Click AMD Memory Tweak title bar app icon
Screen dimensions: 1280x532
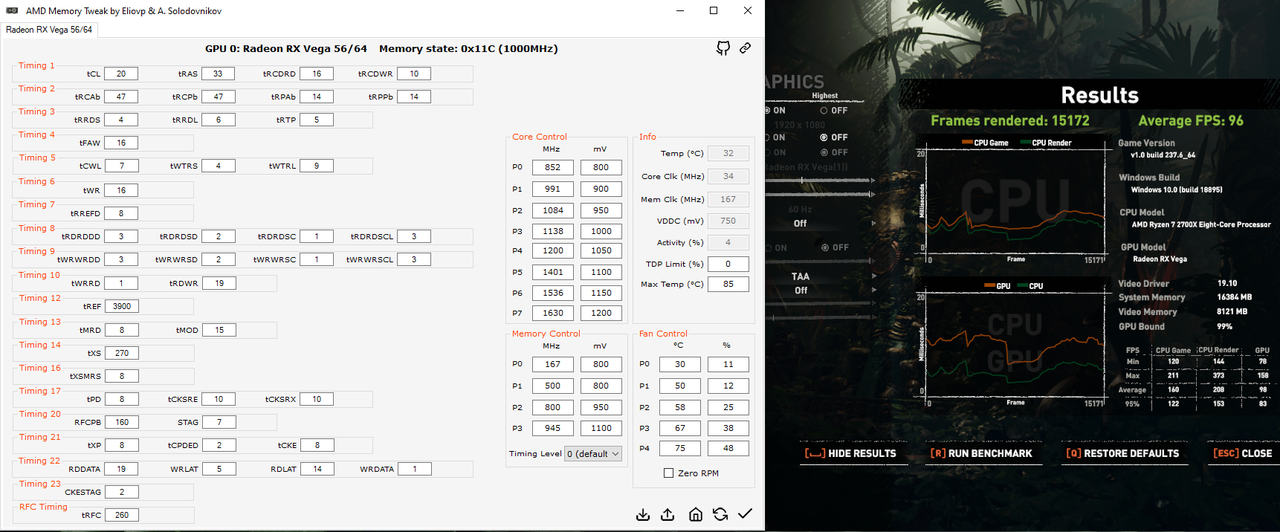pos(12,10)
